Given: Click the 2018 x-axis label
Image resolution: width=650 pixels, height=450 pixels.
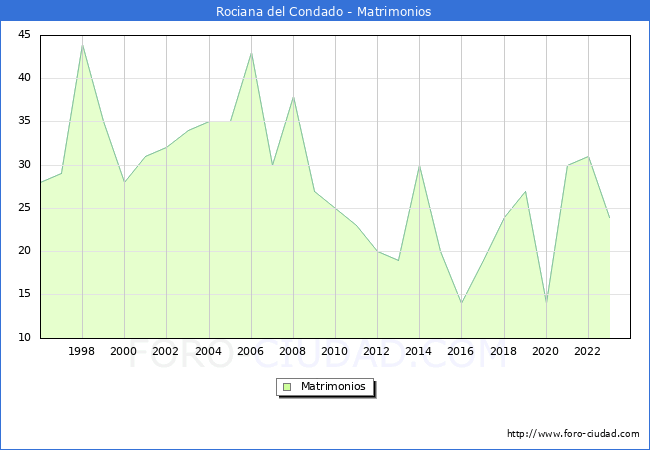Looking at the screenshot, I should click(504, 351).
